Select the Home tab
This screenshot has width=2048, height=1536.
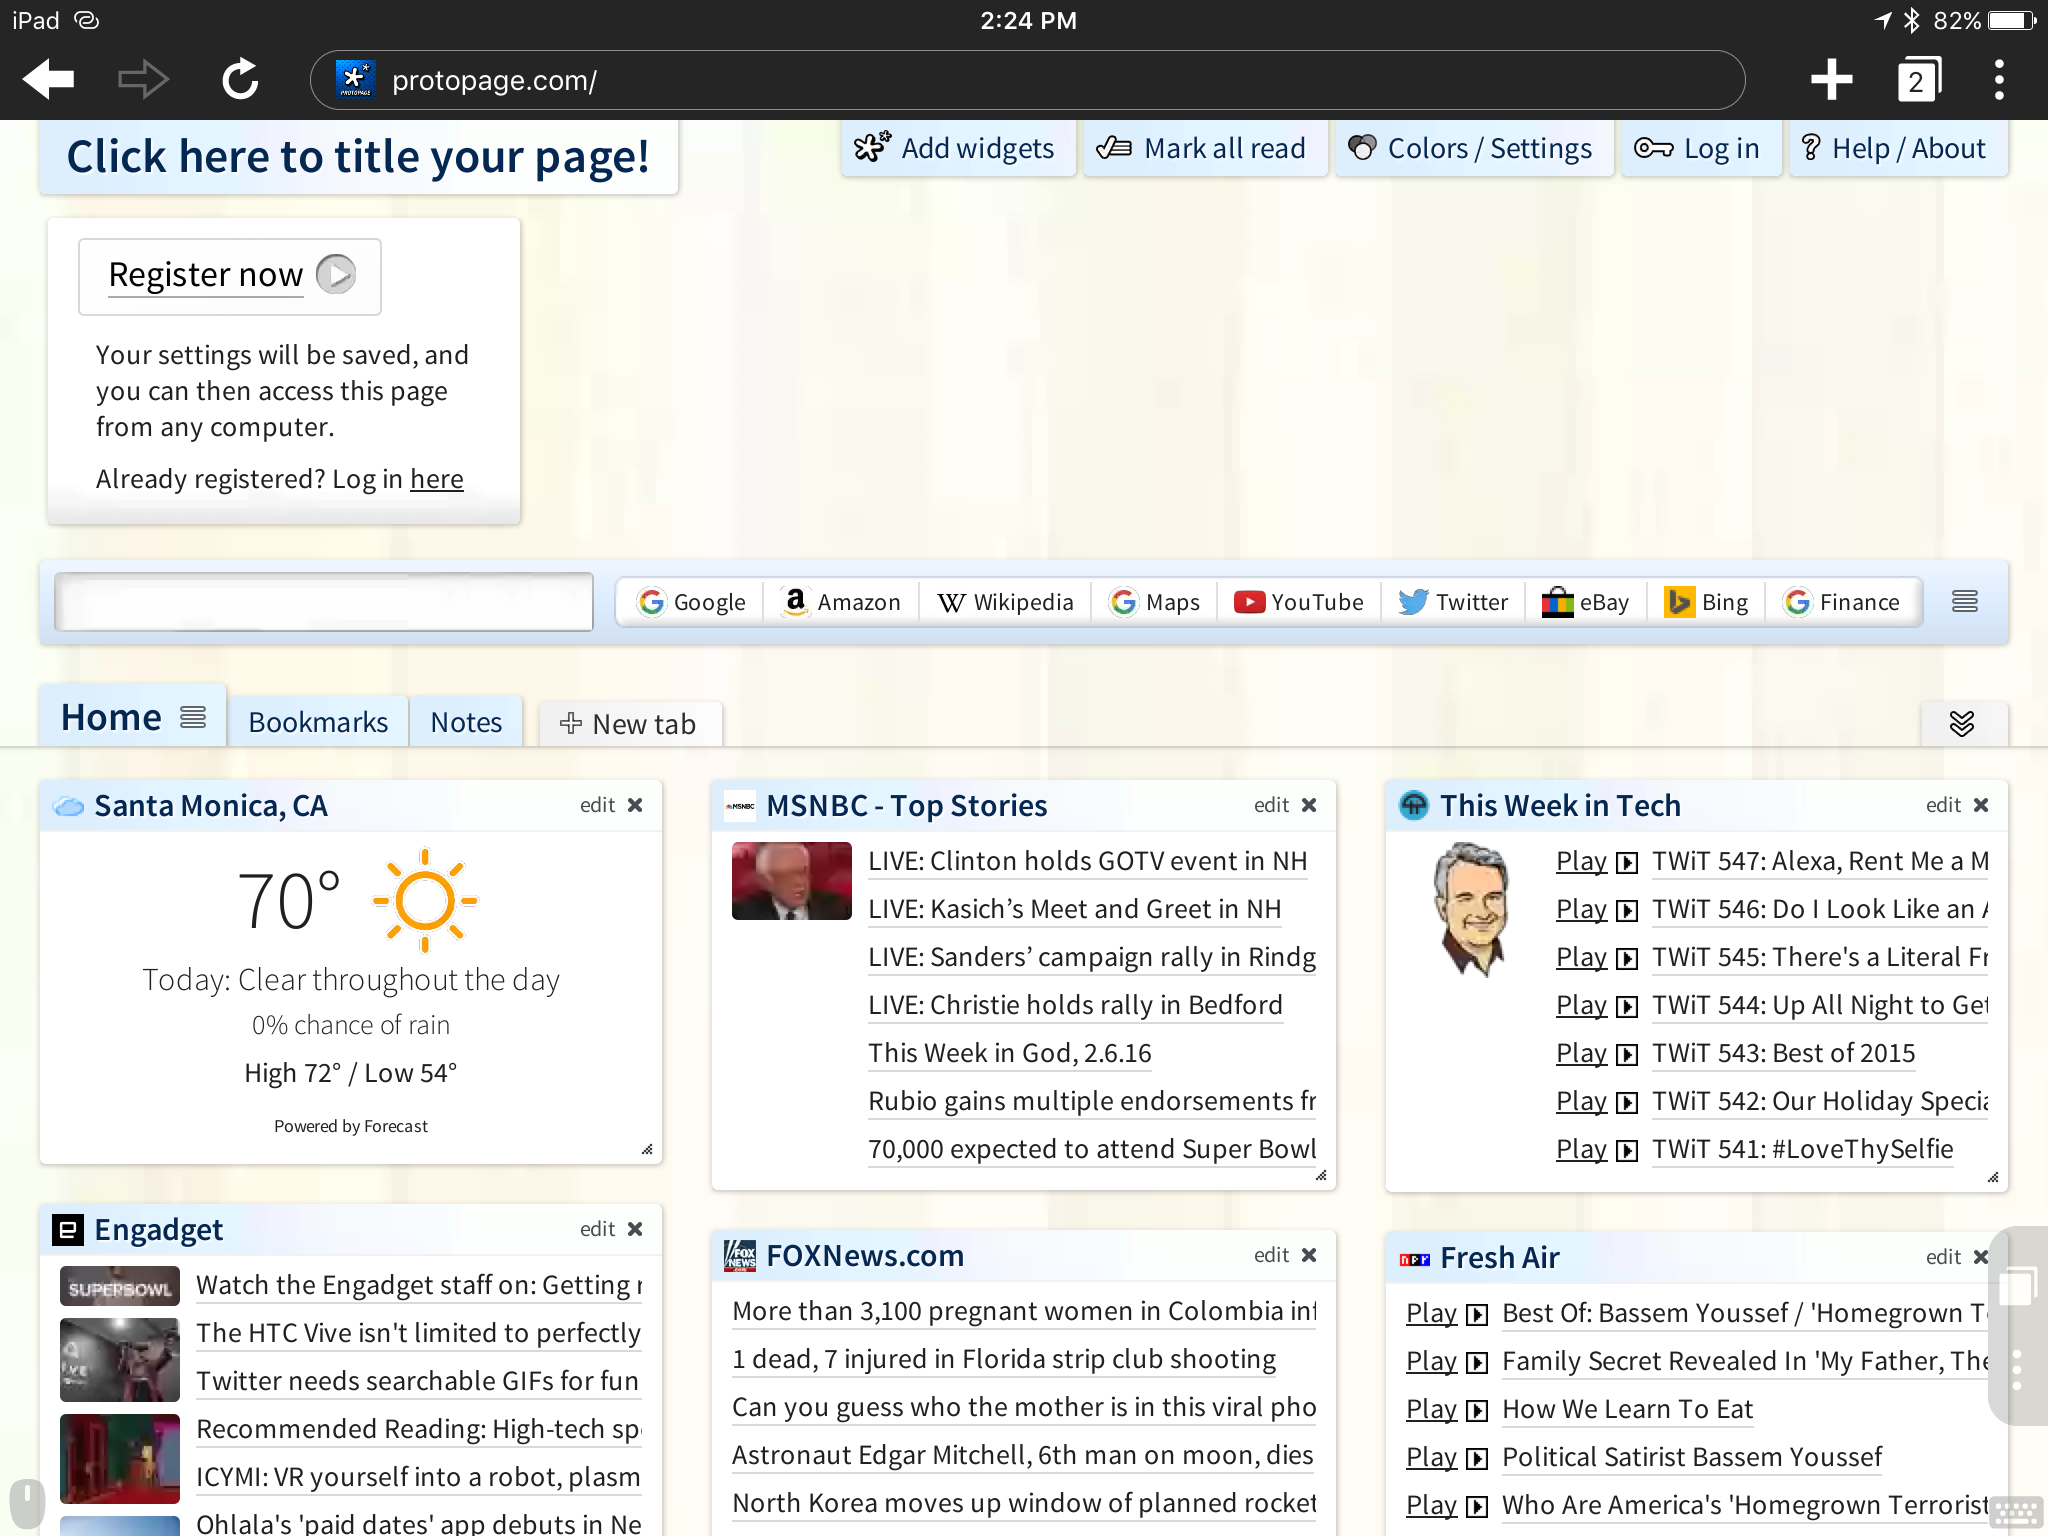[x=111, y=717]
